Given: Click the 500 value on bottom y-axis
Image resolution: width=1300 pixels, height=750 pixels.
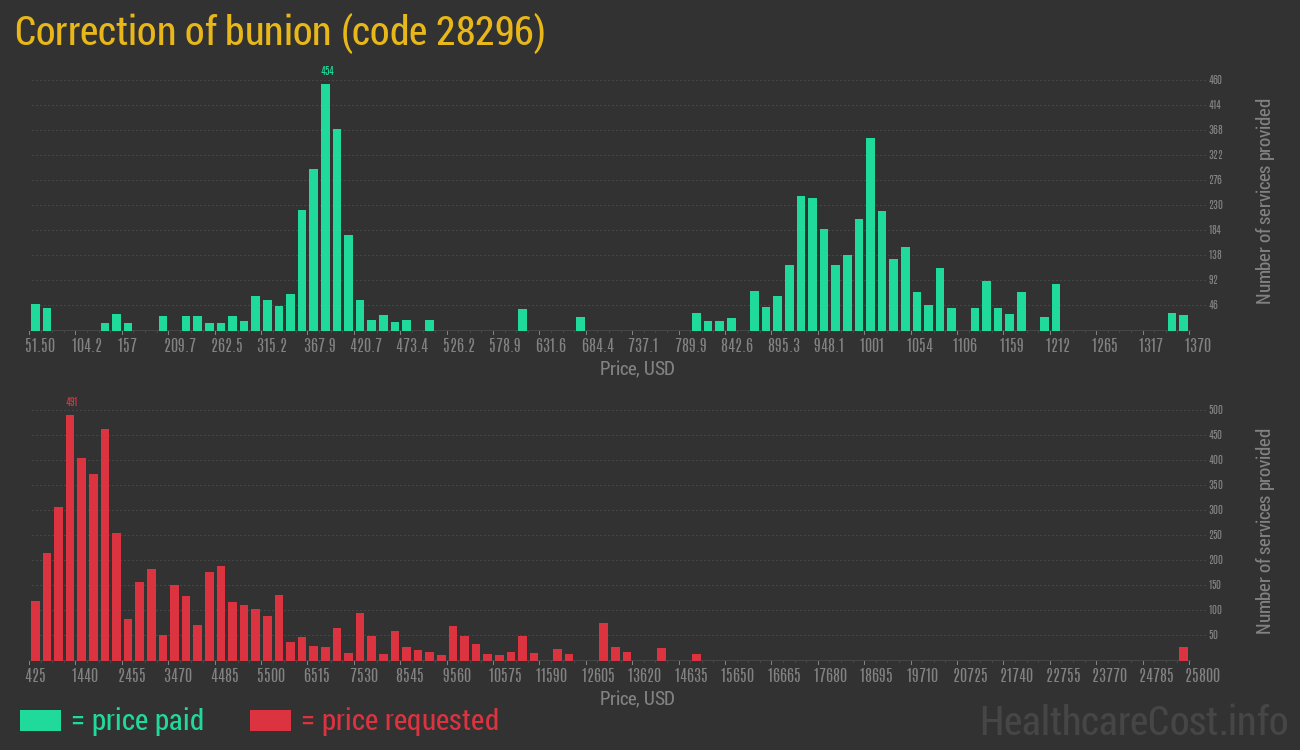Looking at the screenshot, I should tap(1215, 410).
